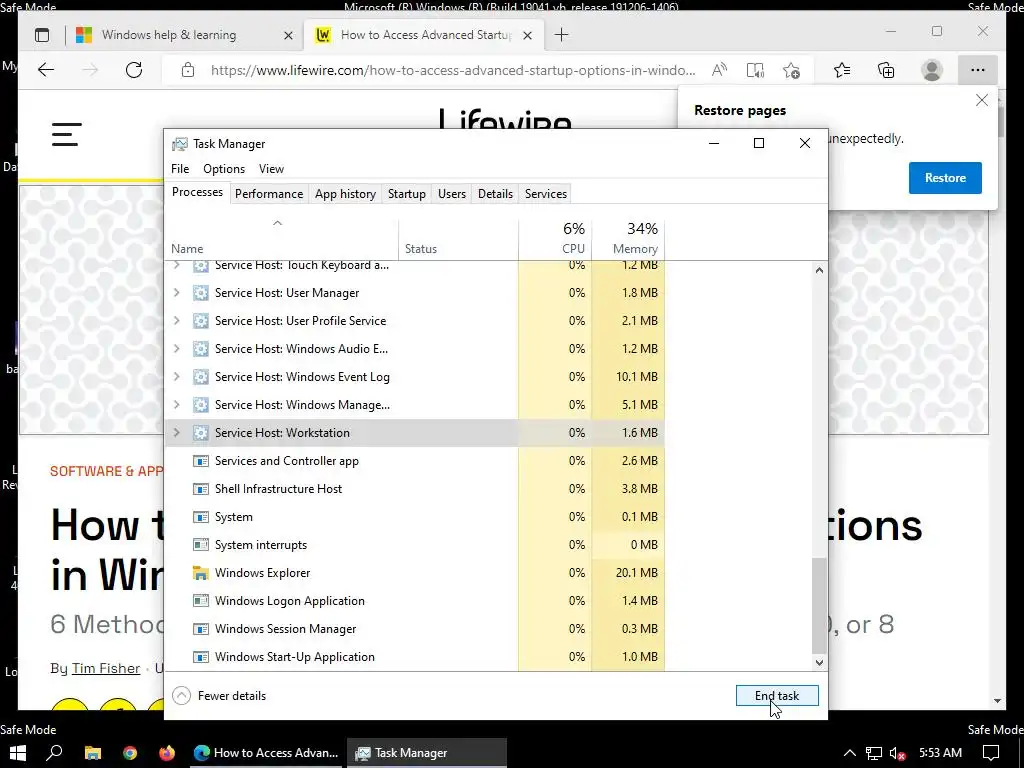Viewport: 1024px width, 768px height.
Task: Open Task Manager File menu
Action: point(180,168)
